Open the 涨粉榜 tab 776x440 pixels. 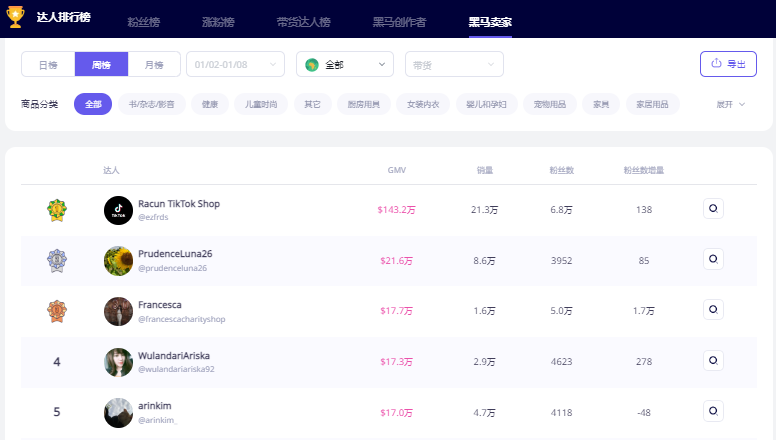click(x=218, y=22)
